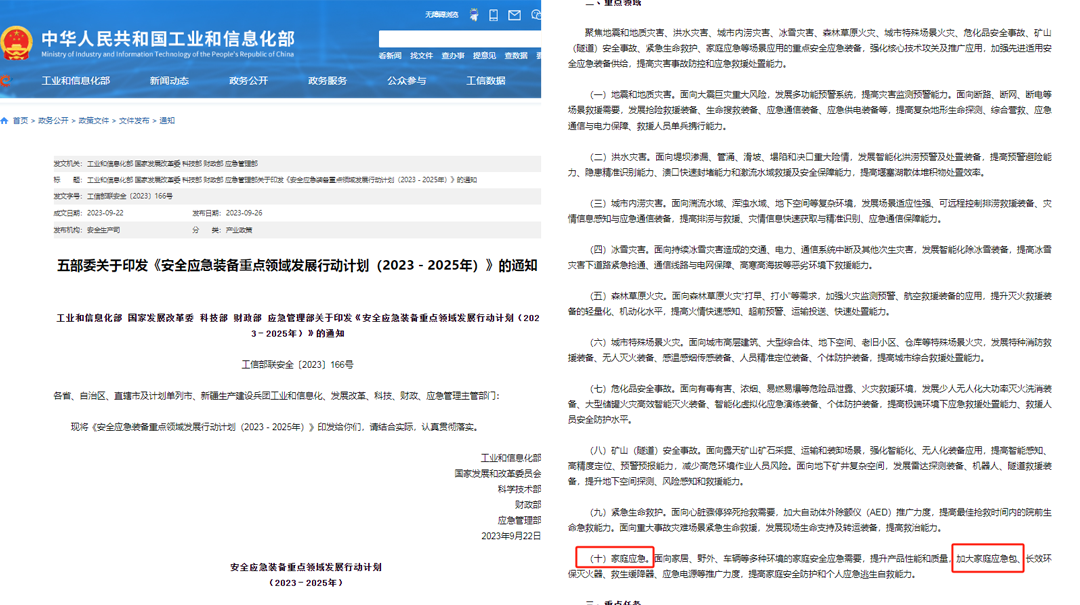This screenshot has width=1080, height=605.
Task: Click the home icon in breadcrumb
Action: pos(5,121)
